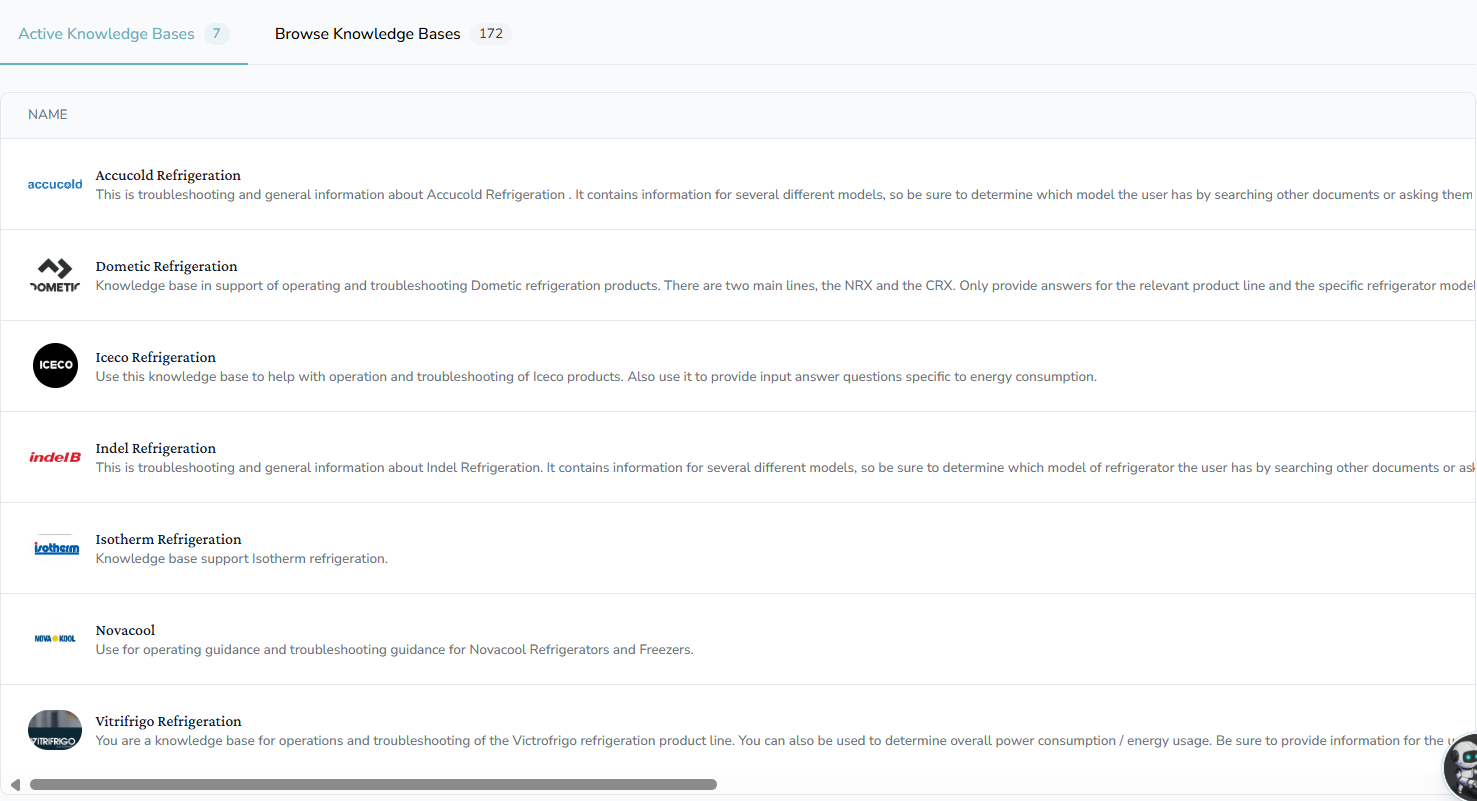
Task: Click Iceco description about energy consumption
Action: (x=596, y=376)
